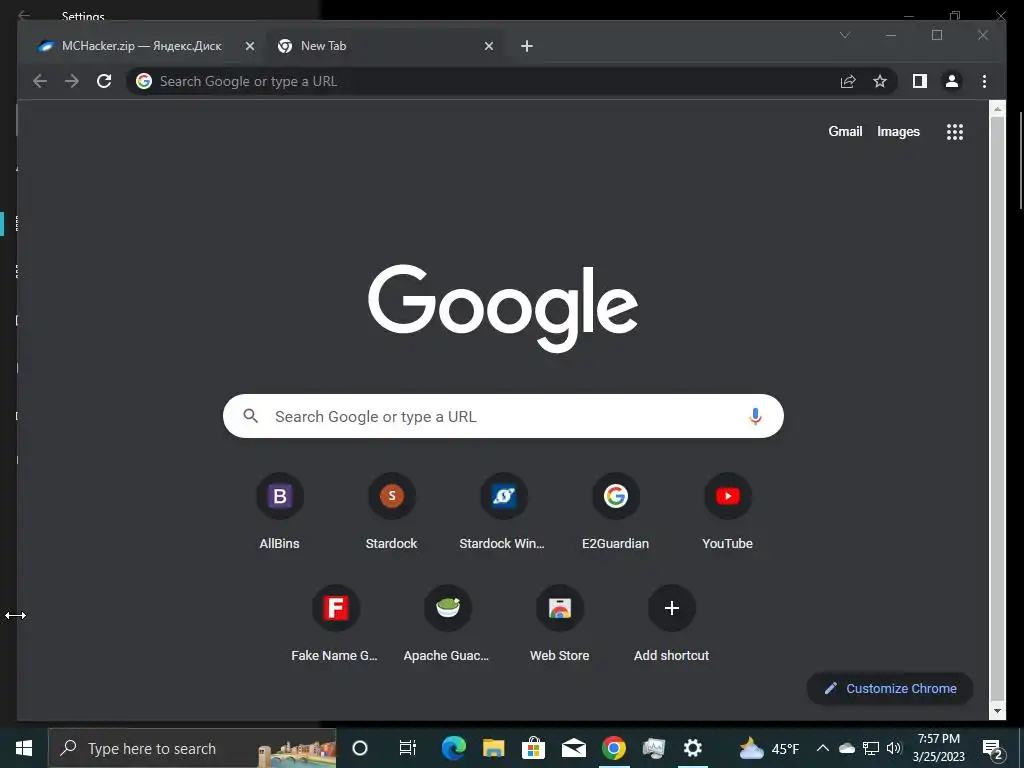1024x768 pixels.
Task: Bookmark this tab with the star icon
Action: (x=880, y=81)
